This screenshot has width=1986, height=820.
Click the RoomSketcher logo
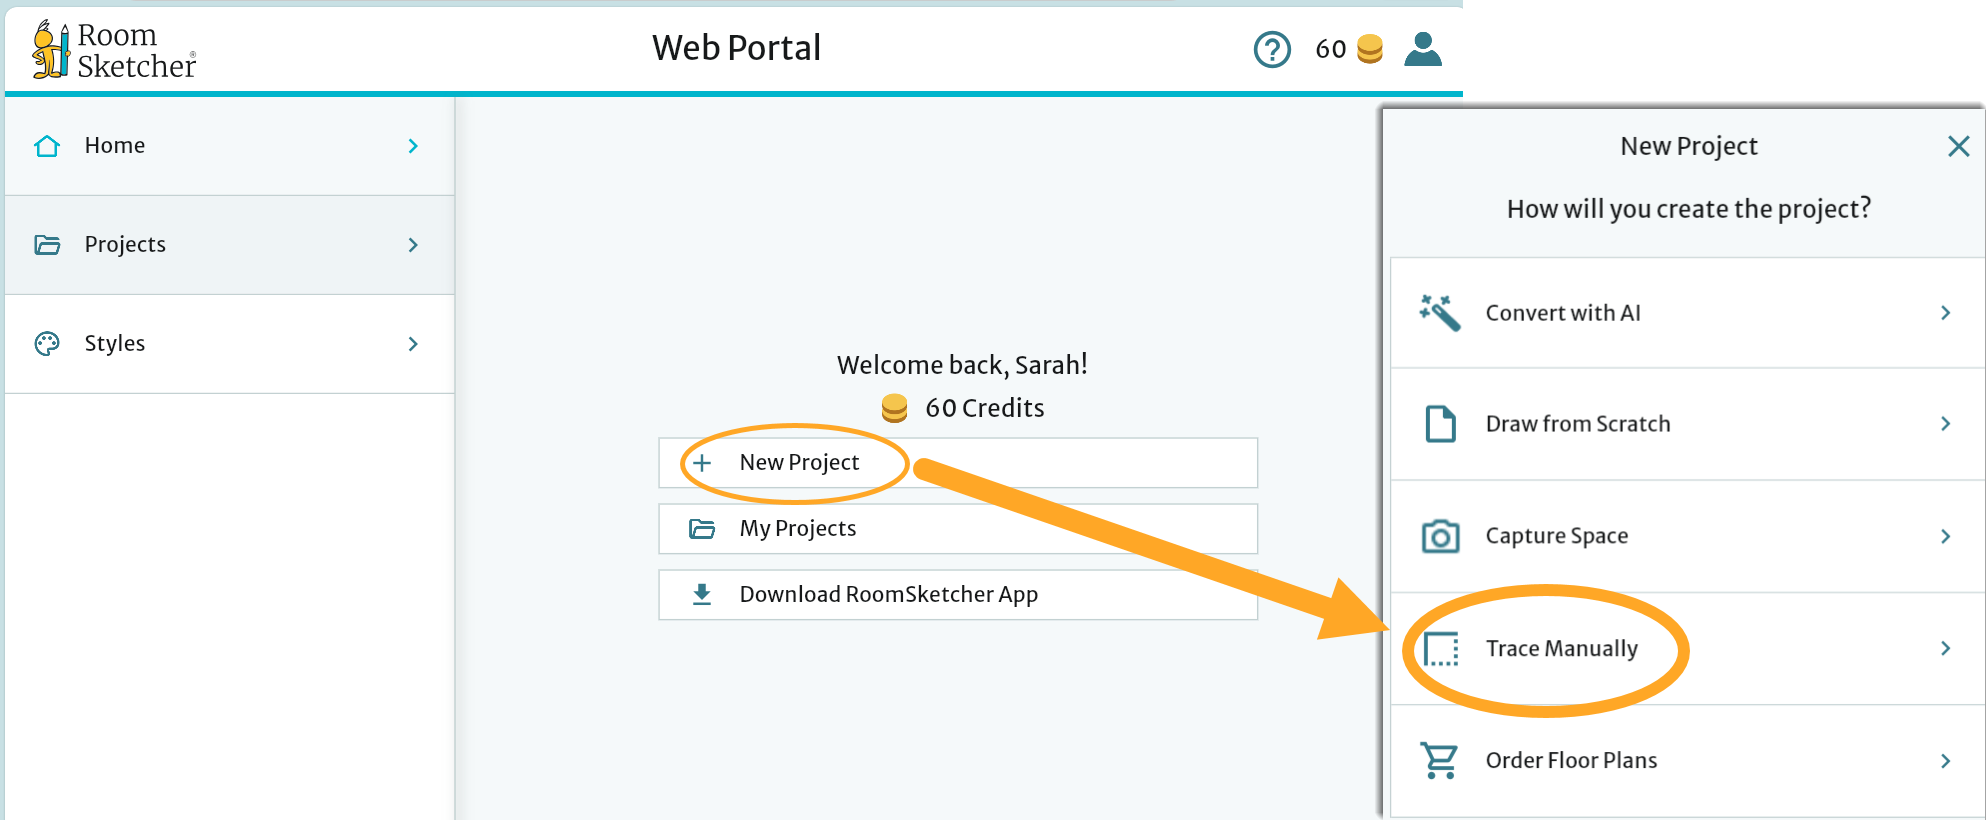pos(114,49)
